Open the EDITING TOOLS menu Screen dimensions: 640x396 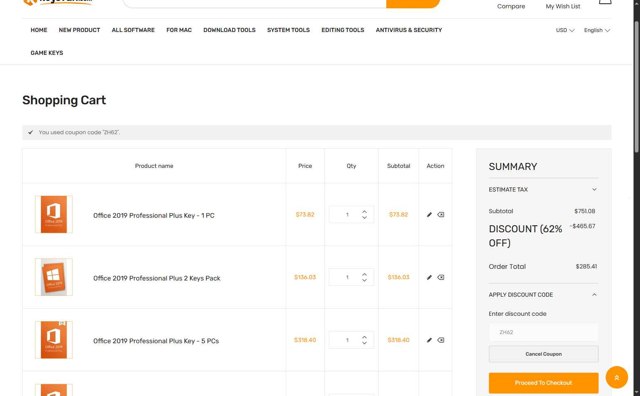pos(343,30)
